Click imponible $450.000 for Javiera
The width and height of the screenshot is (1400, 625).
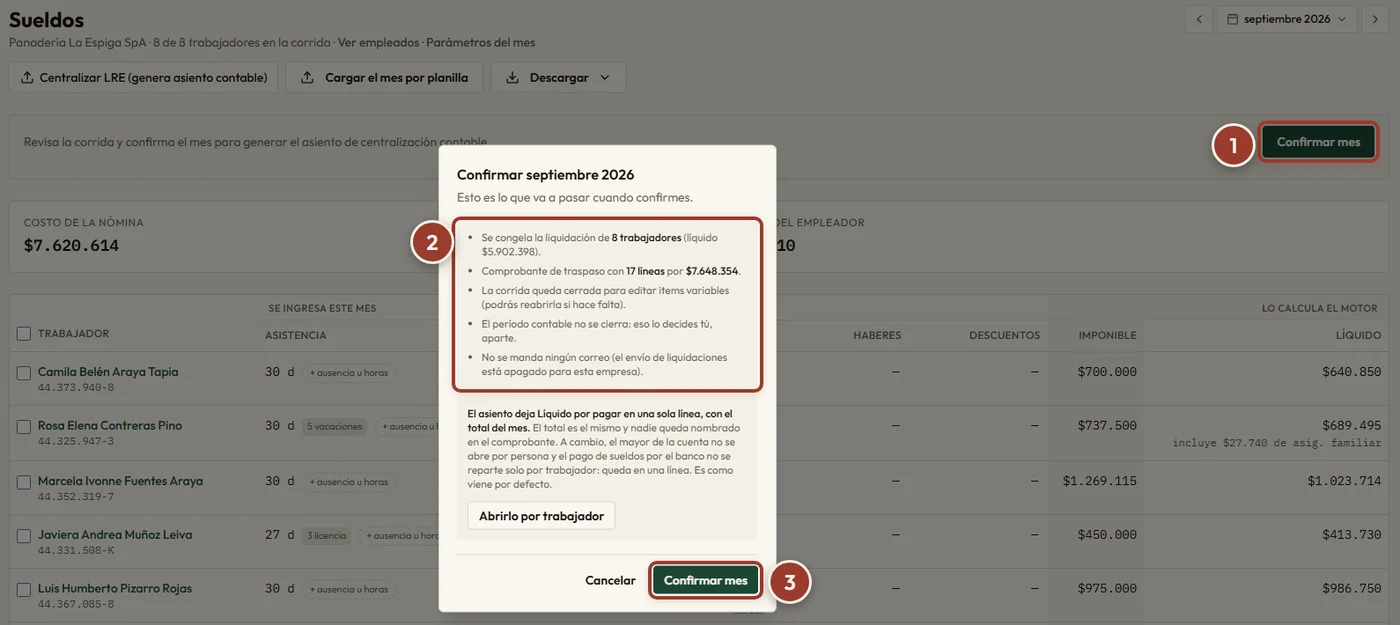pyautogui.click(x=1107, y=535)
